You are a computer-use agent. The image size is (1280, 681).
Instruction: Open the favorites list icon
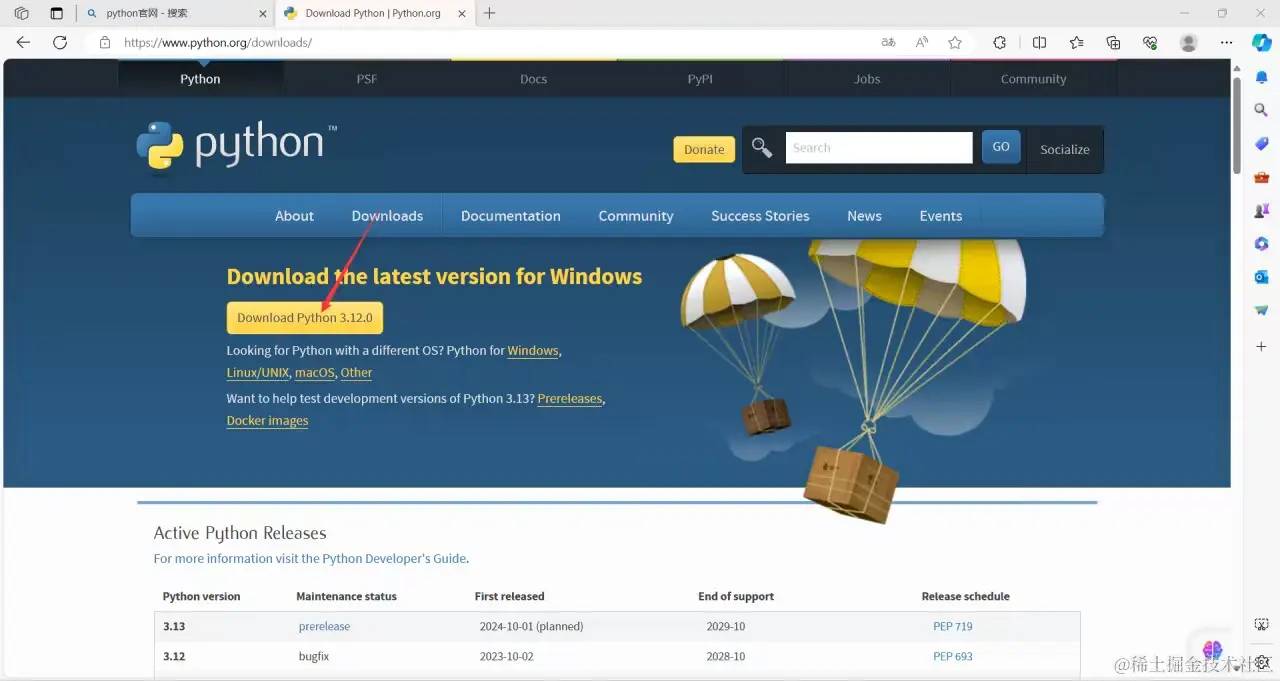(1076, 43)
